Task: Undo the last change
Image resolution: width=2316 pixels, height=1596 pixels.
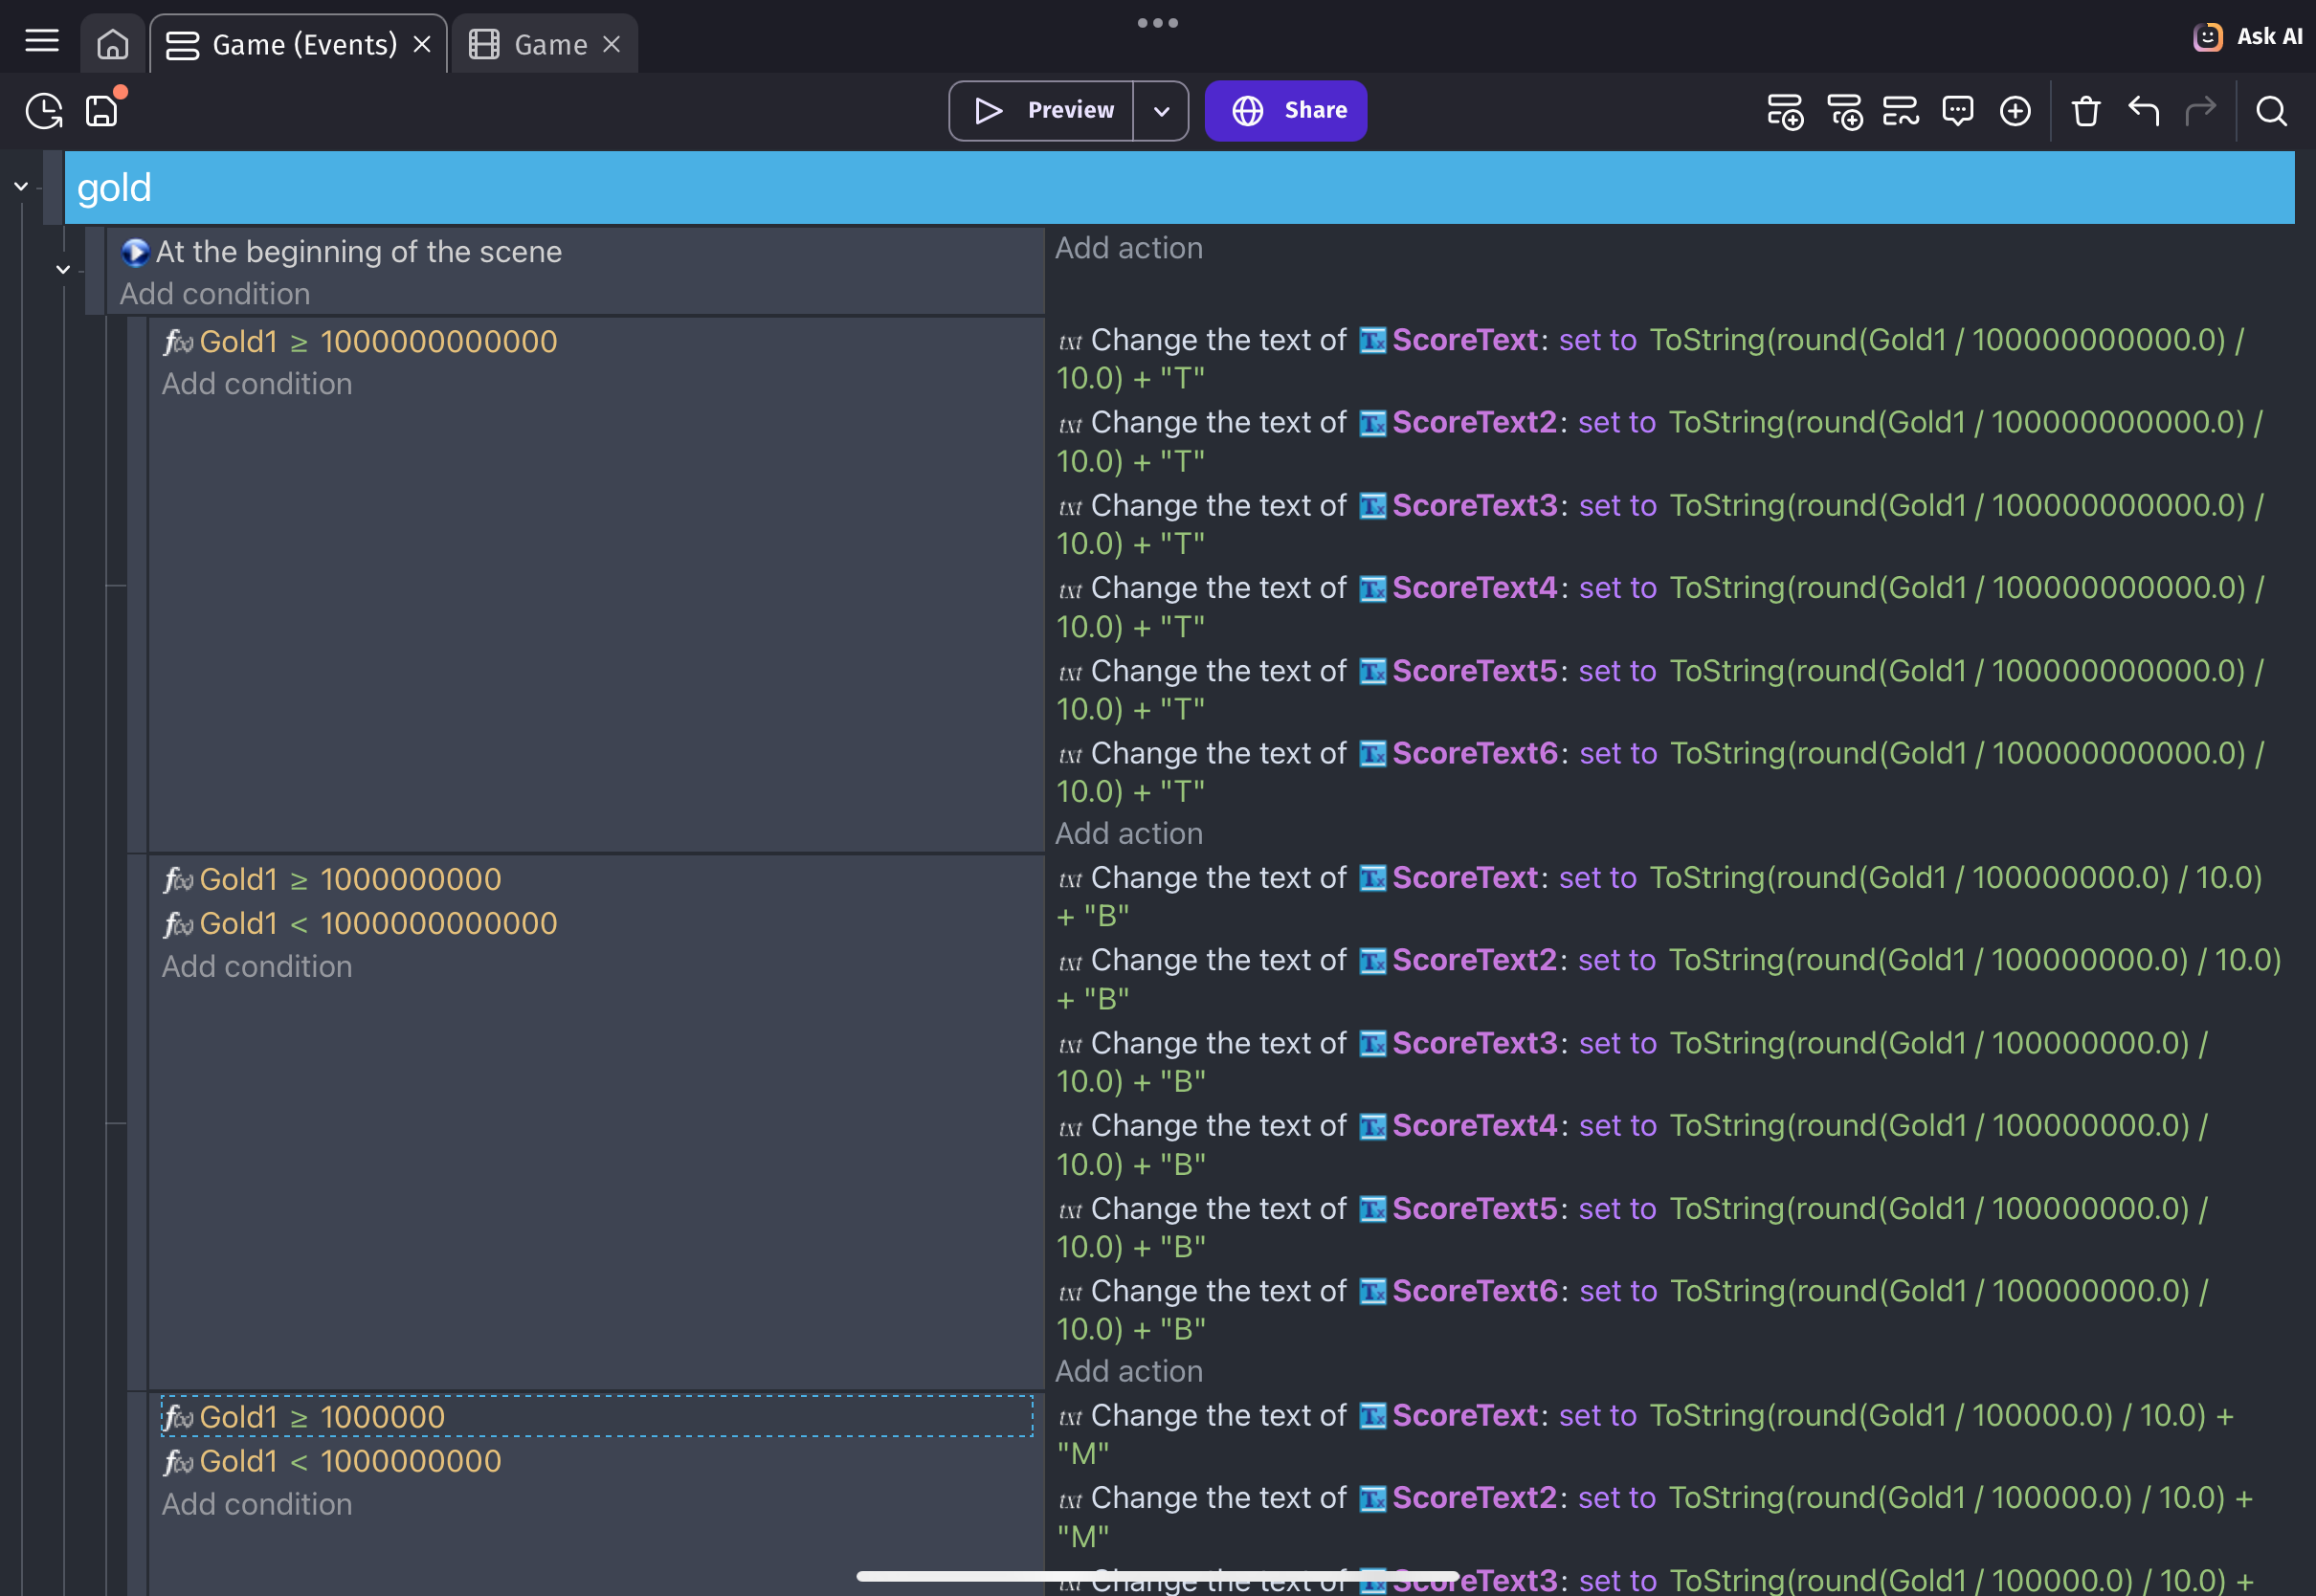Action: coord(2143,111)
